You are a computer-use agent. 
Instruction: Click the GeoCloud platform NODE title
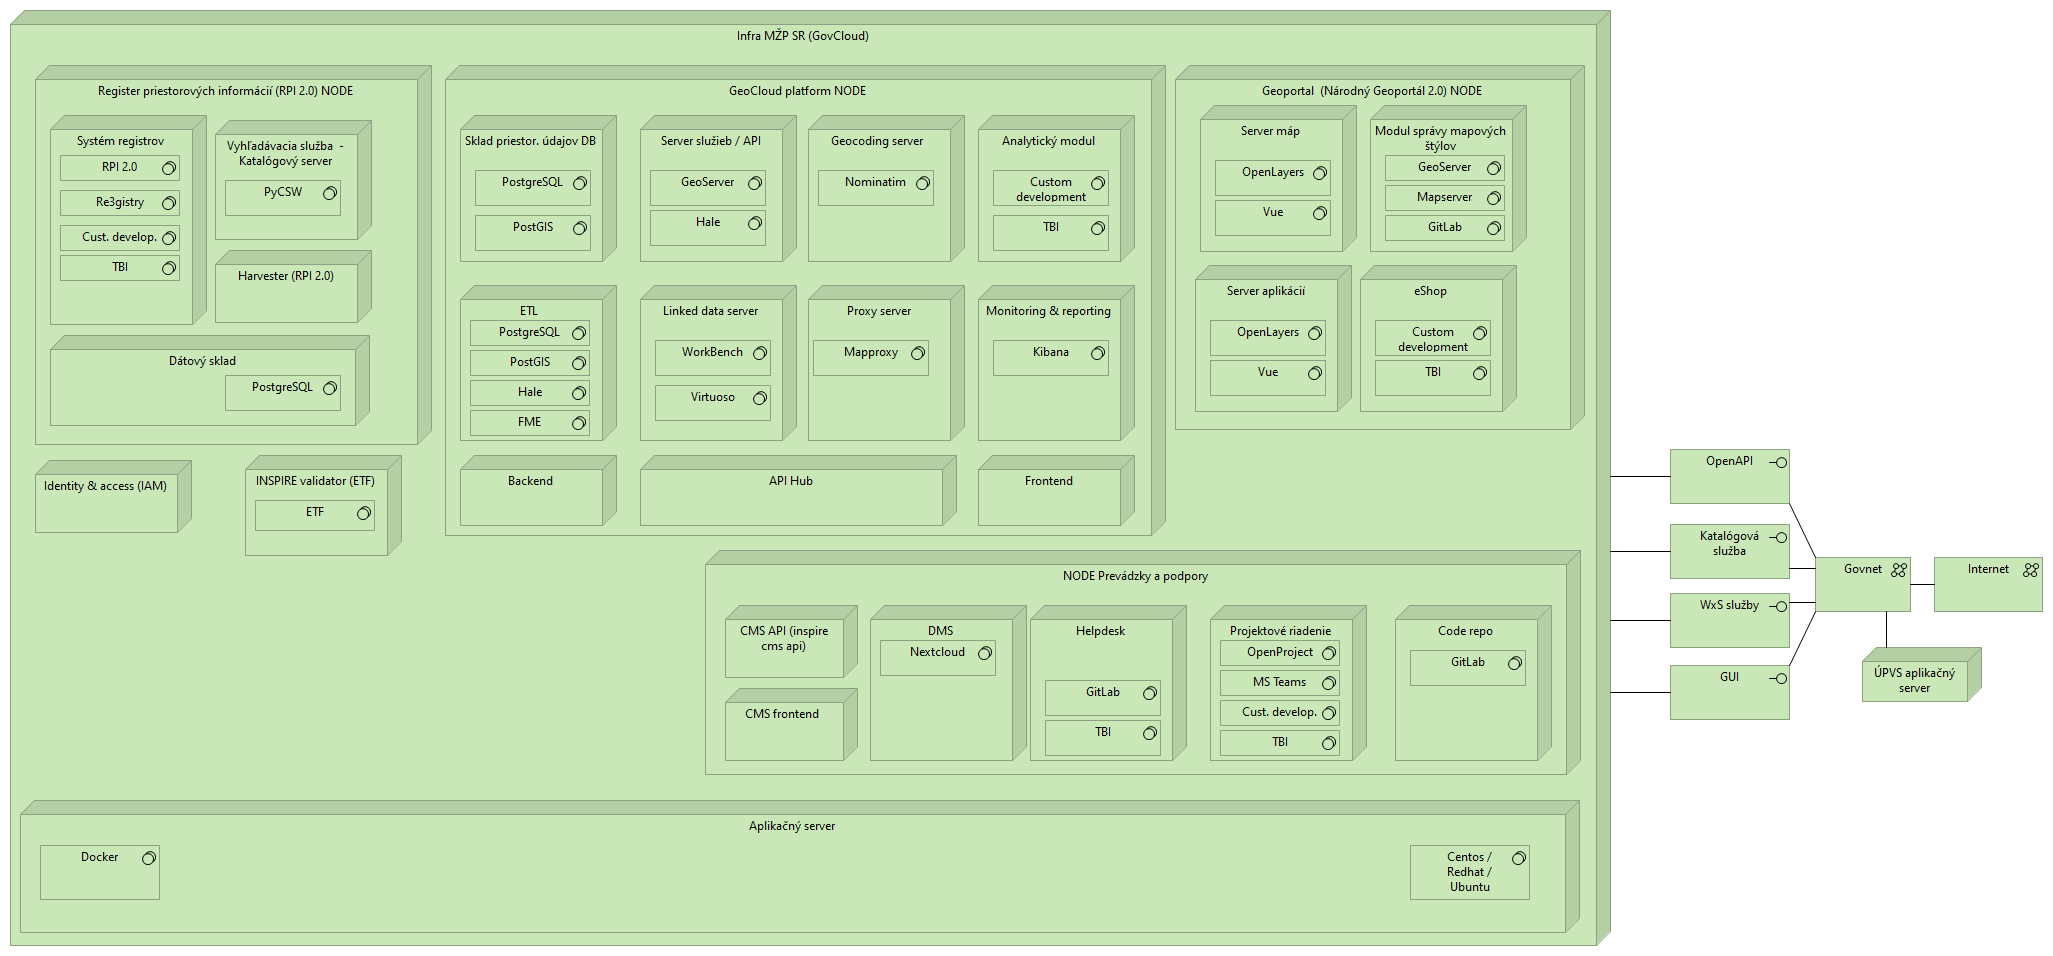(x=797, y=91)
